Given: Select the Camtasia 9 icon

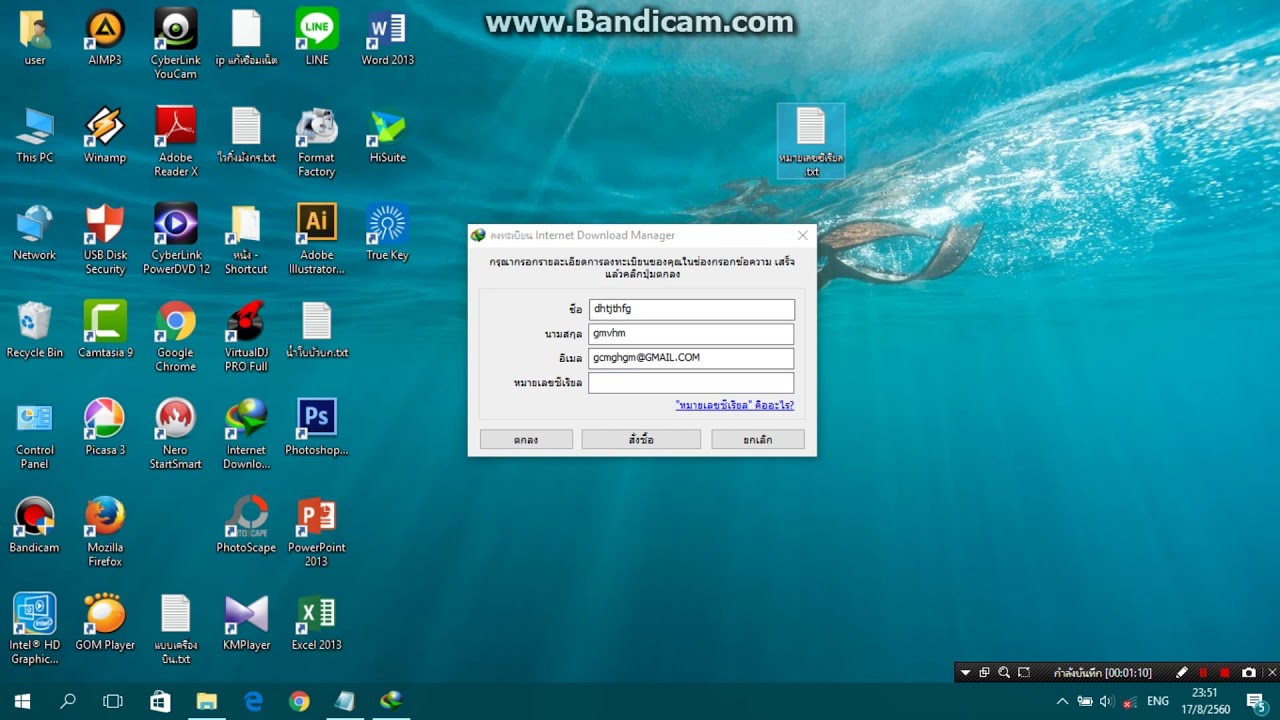Looking at the screenshot, I should [105, 330].
